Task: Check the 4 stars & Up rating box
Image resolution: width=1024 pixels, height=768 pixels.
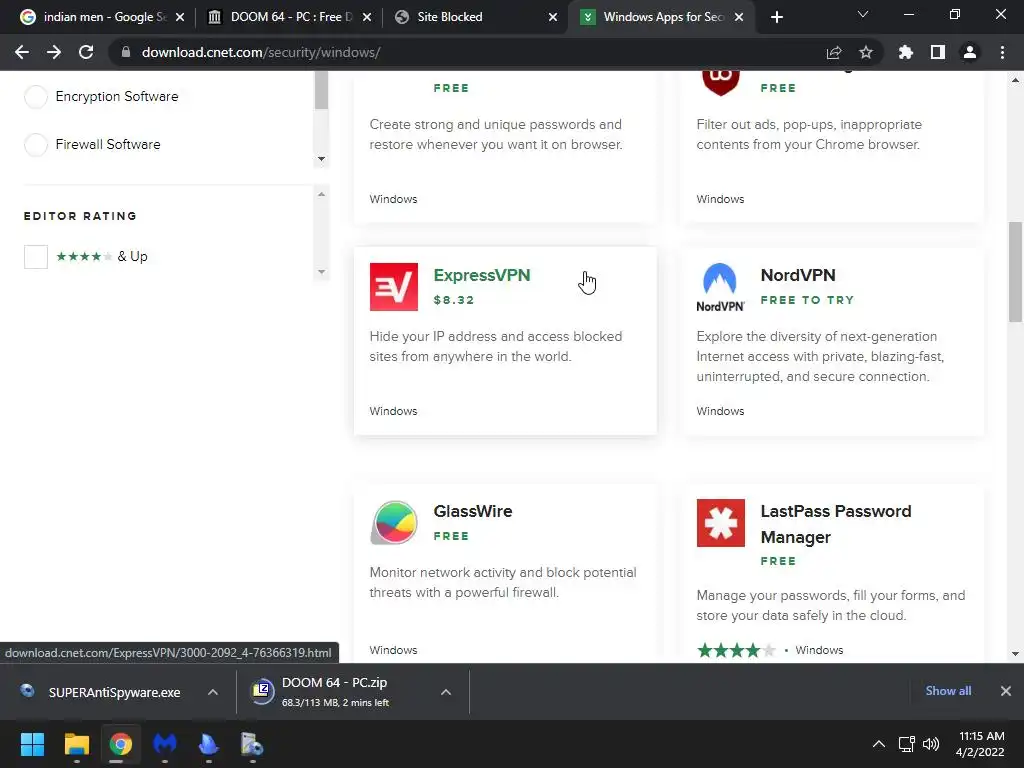Action: [36, 257]
